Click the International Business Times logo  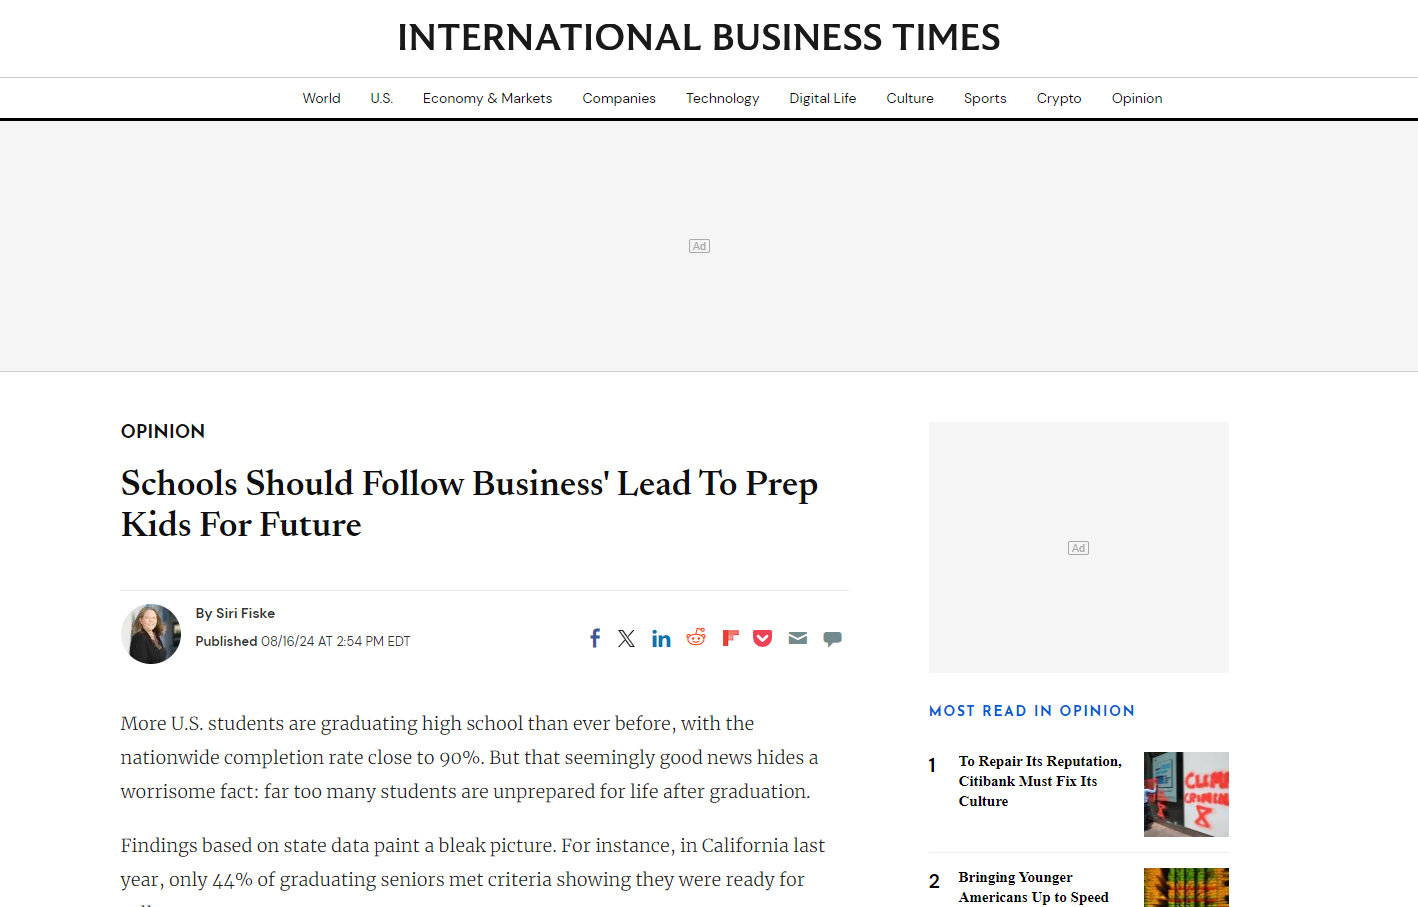coord(699,38)
